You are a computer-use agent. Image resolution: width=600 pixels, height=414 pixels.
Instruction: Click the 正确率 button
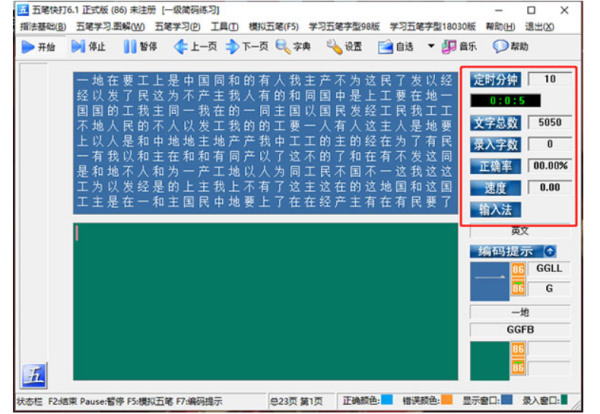496,166
